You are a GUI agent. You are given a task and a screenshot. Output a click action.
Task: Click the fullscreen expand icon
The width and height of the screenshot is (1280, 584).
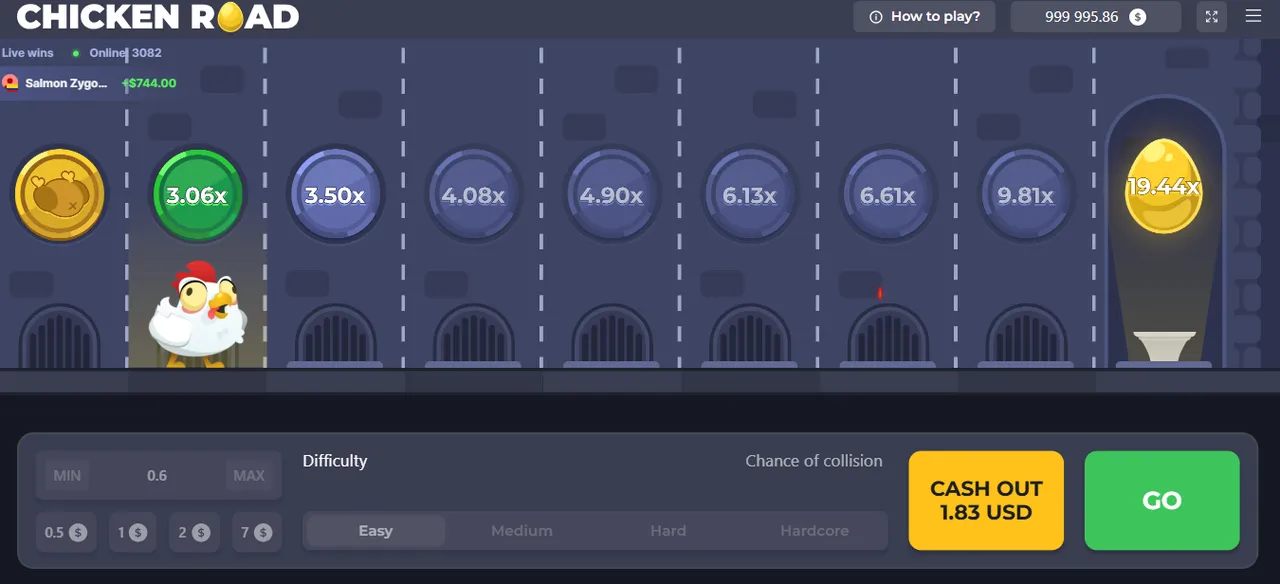(1211, 17)
